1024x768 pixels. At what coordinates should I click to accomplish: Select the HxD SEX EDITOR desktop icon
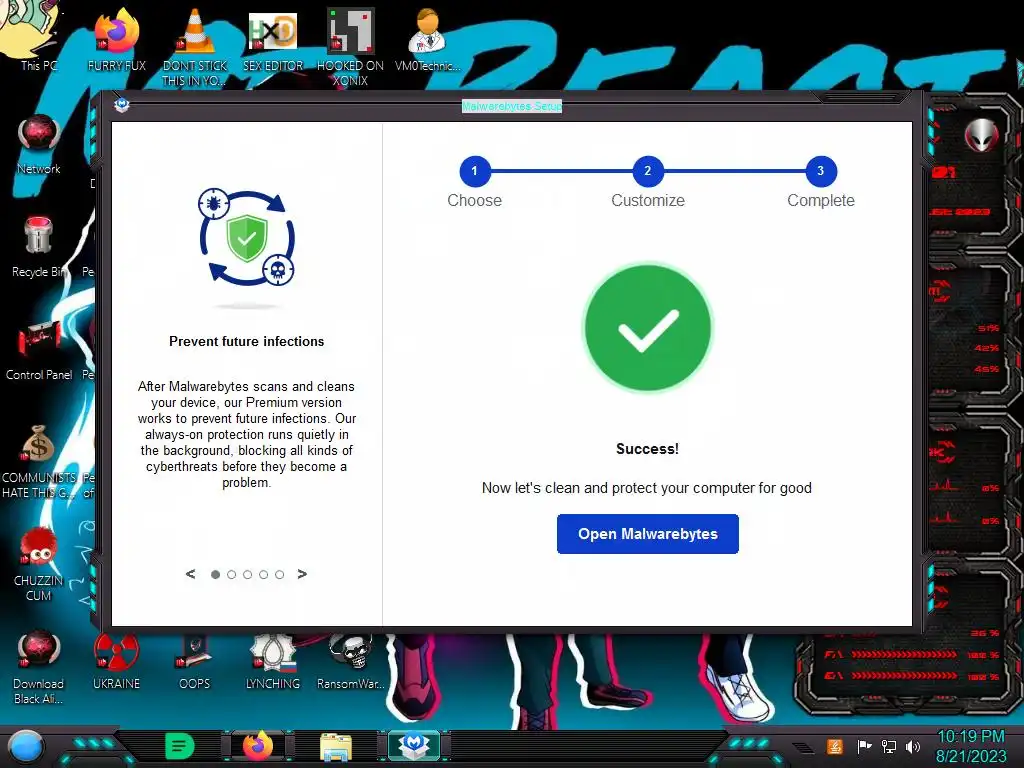click(273, 40)
